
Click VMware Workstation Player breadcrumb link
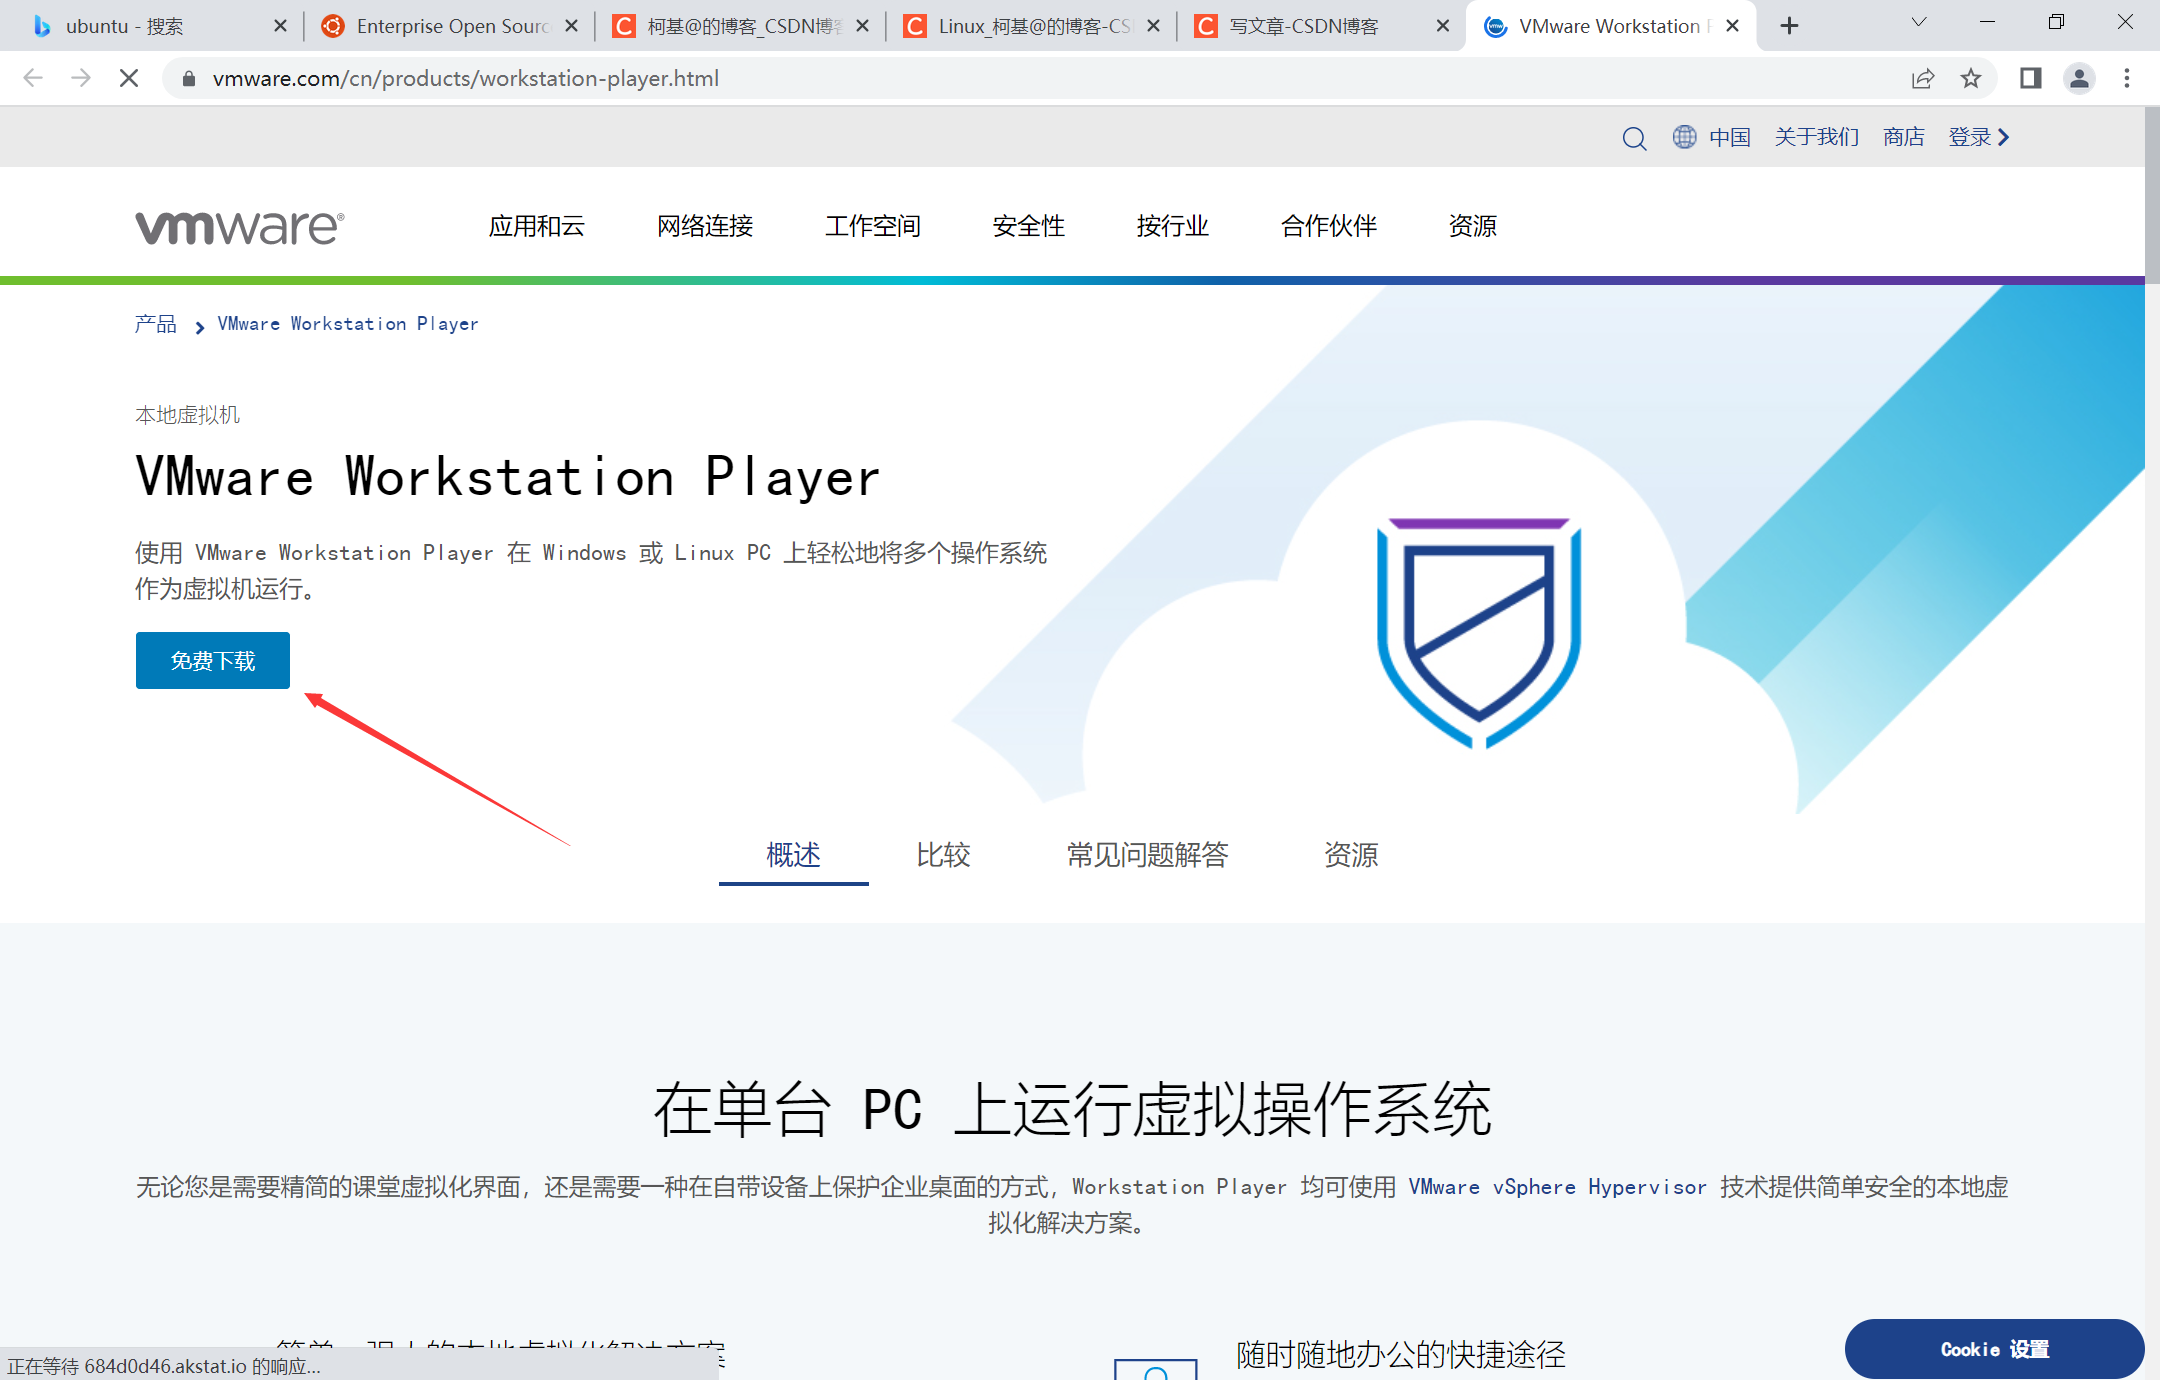point(348,324)
